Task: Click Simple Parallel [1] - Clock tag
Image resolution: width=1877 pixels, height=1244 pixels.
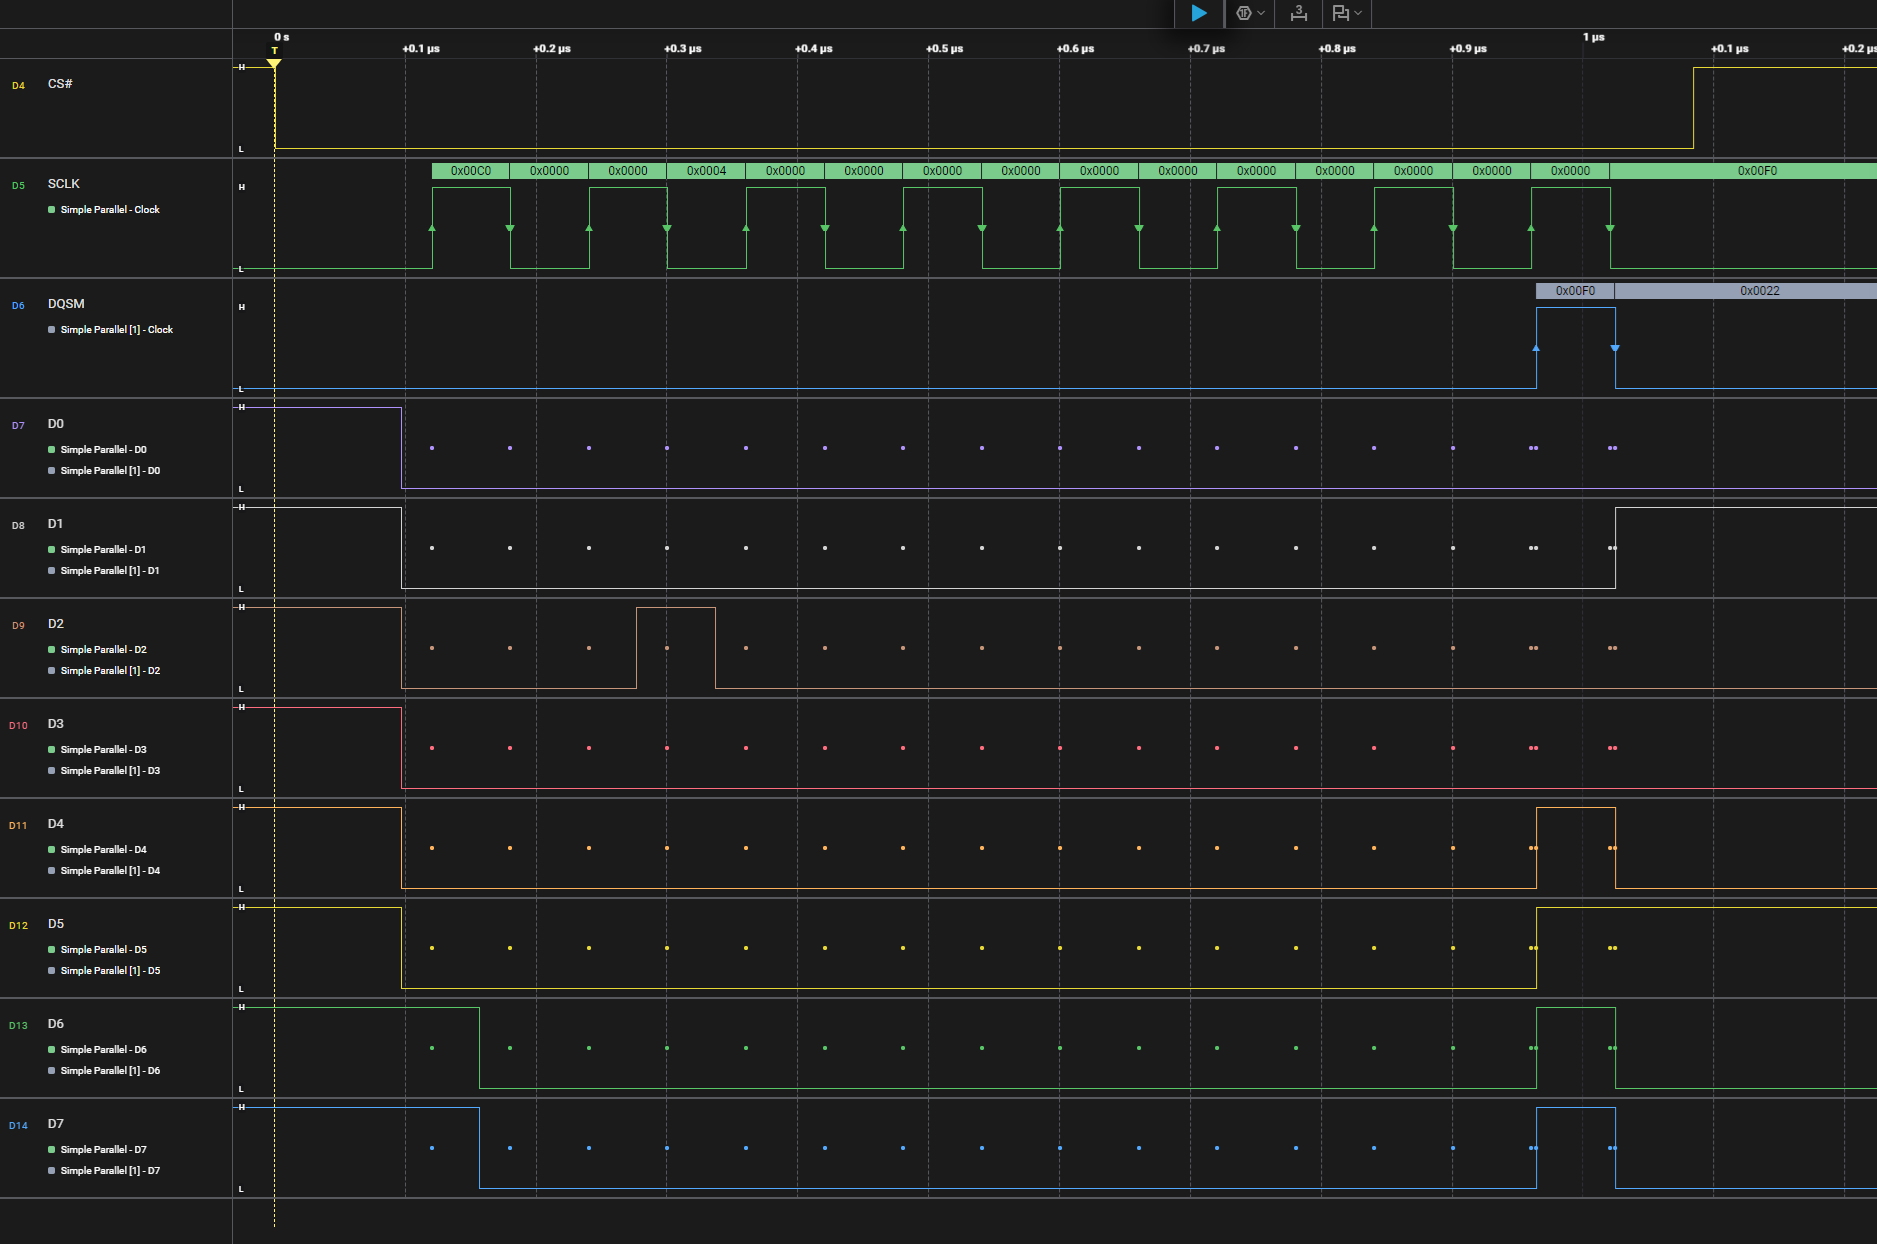Action: (x=117, y=330)
